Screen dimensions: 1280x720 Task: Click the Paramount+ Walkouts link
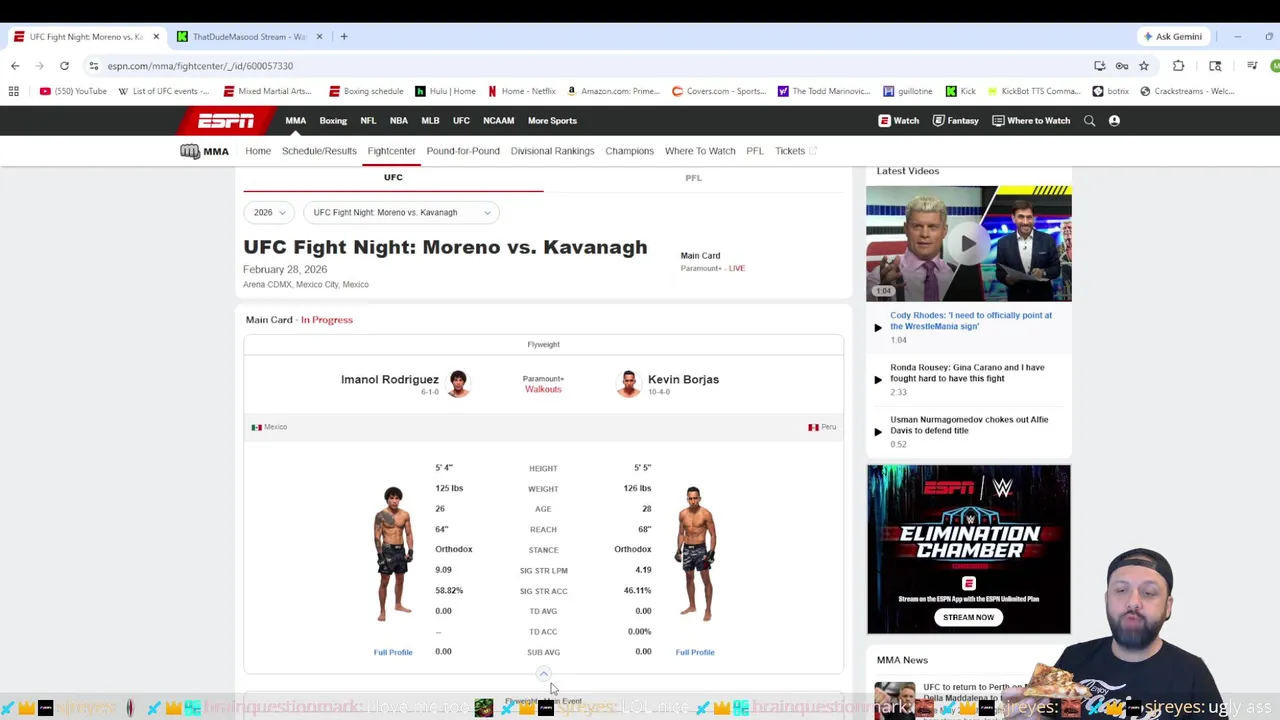click(543, 389)
